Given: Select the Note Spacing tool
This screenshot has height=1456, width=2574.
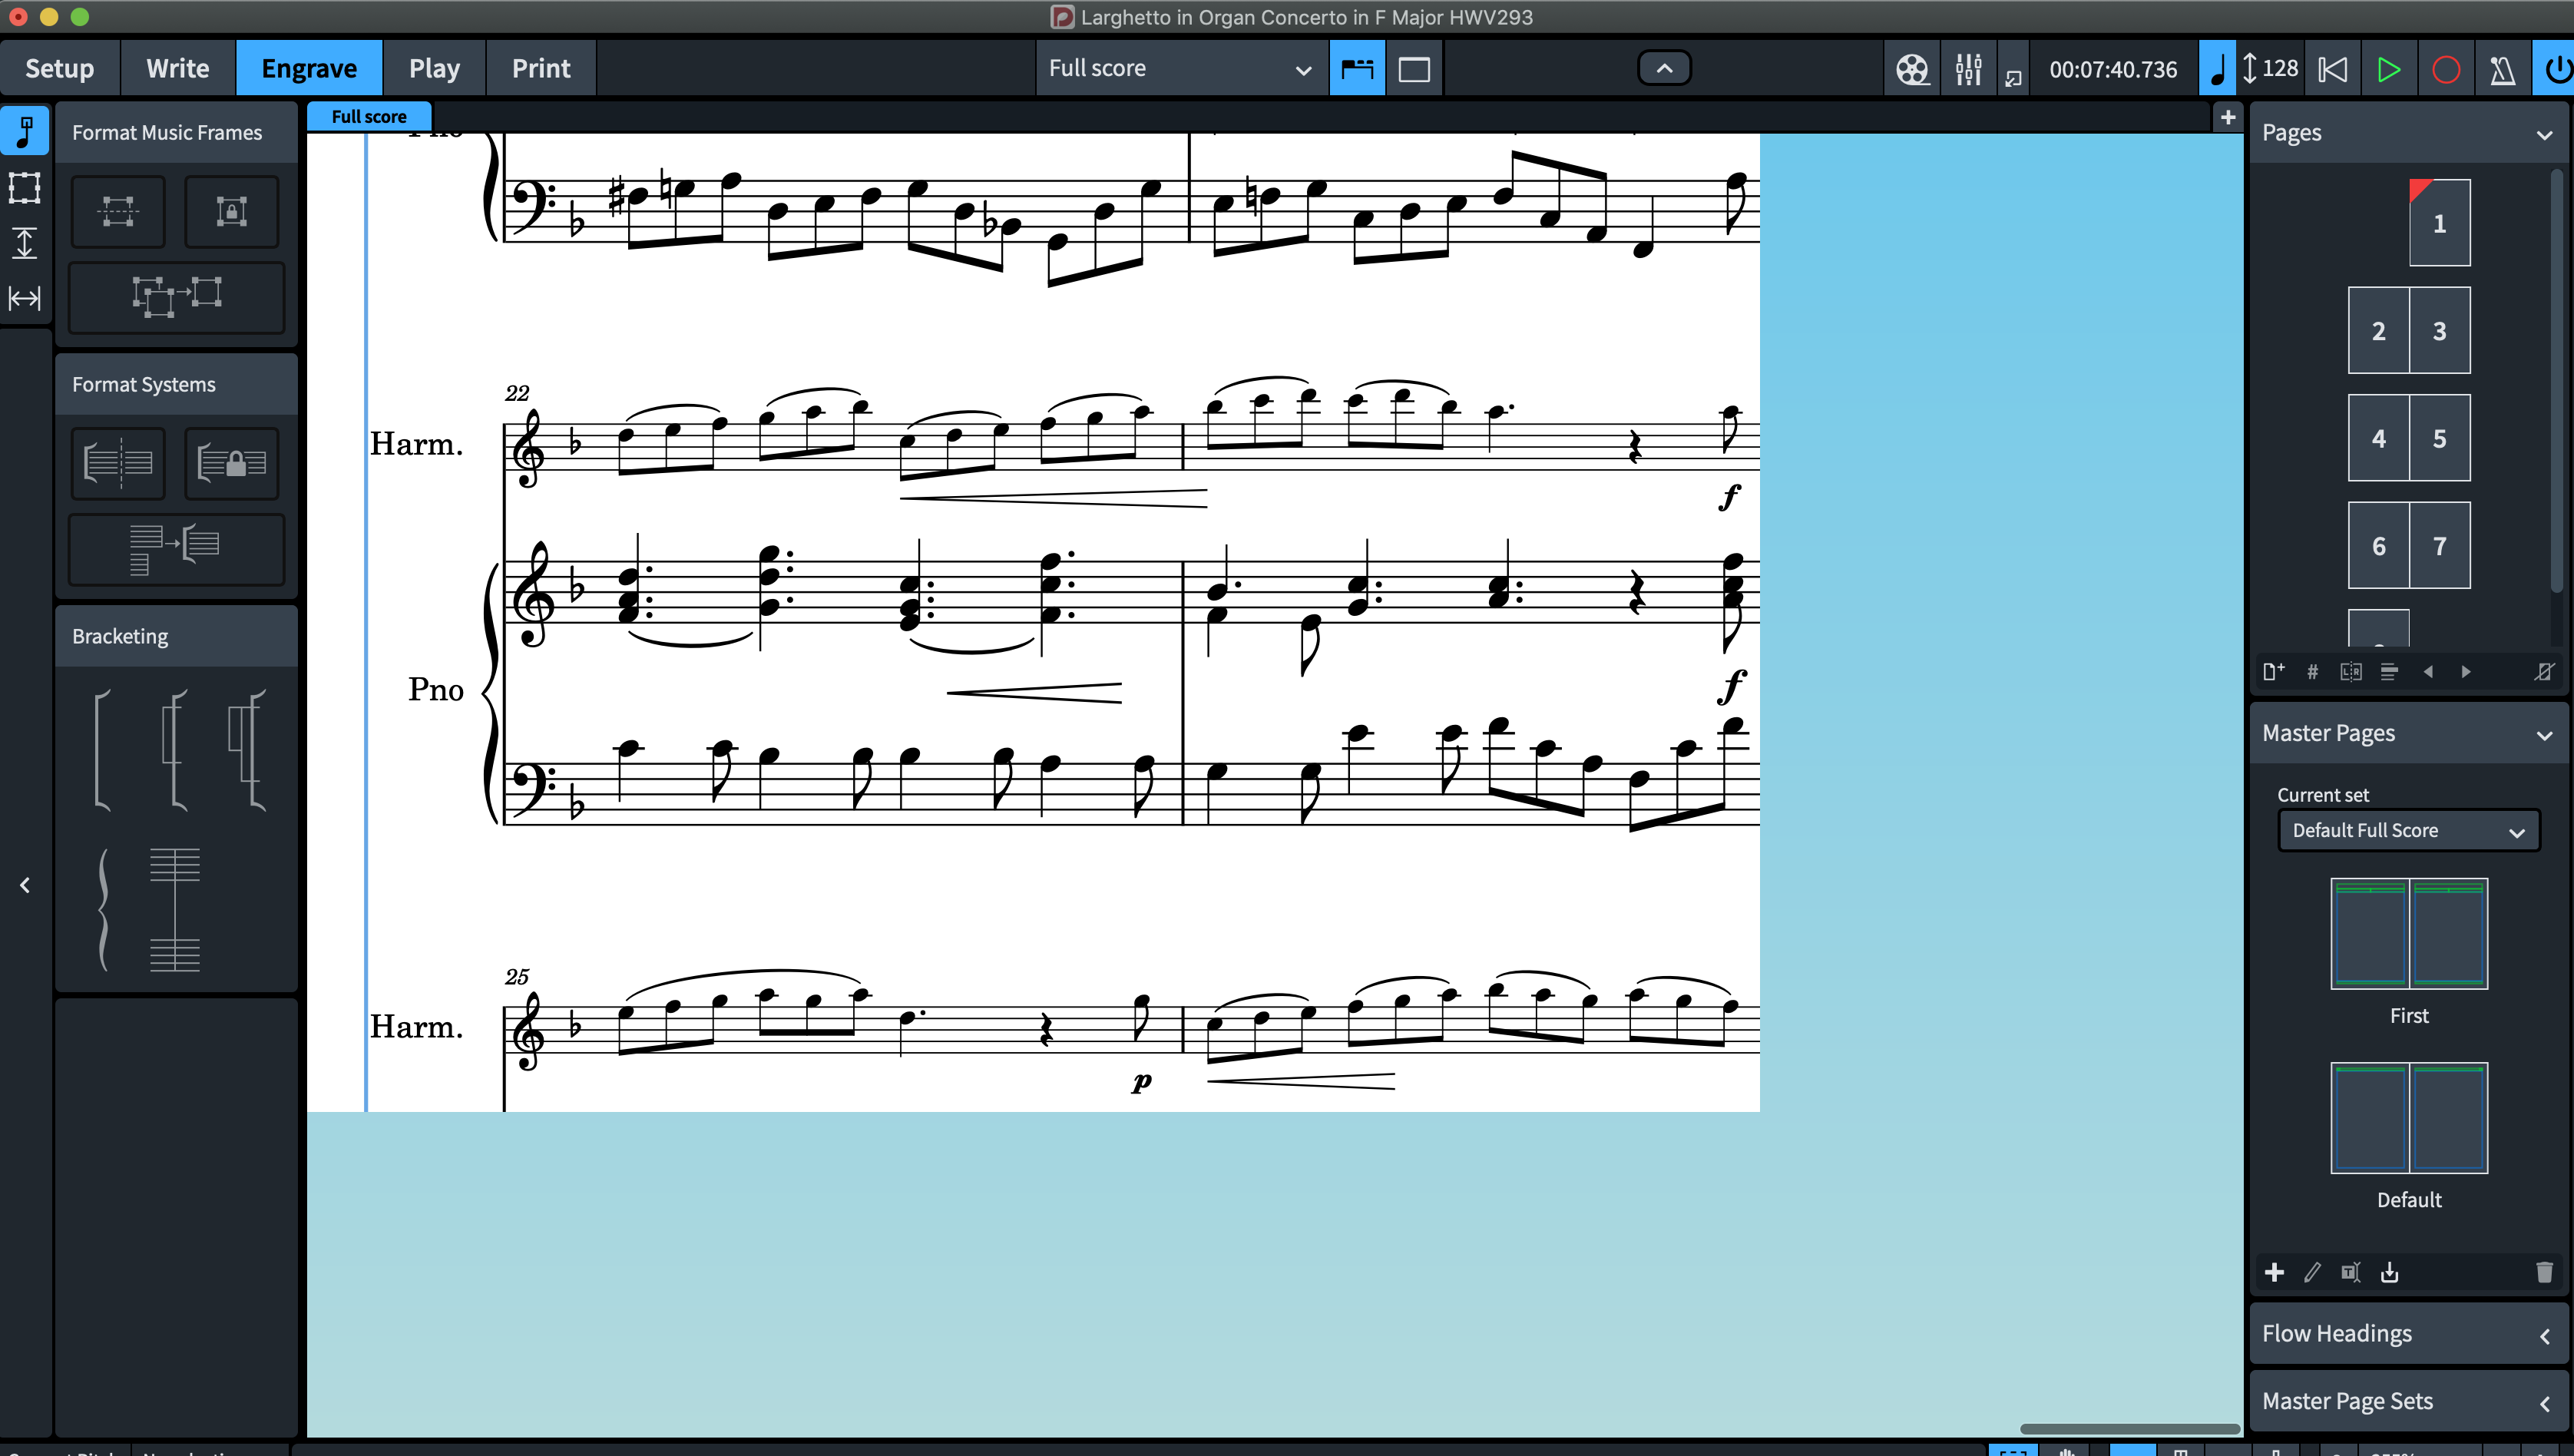Looking at the screenshot, I should pos(24,298).
